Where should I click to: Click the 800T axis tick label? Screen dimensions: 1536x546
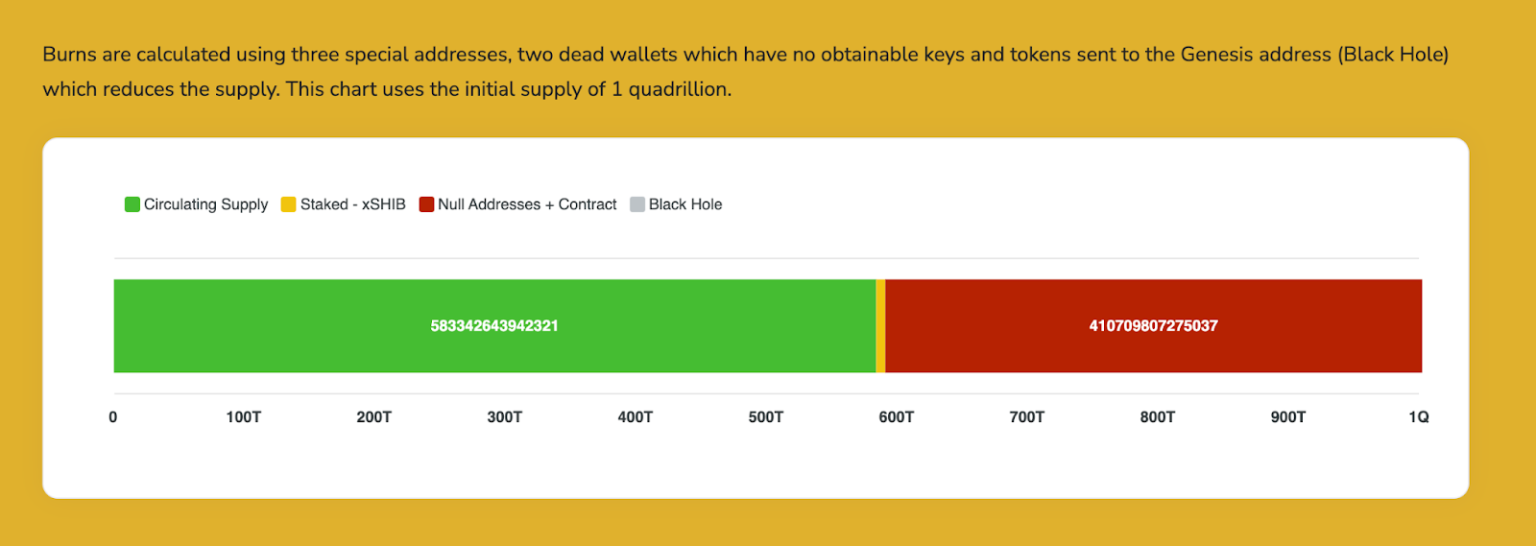pyautogui.click(x=1157, y=417)
